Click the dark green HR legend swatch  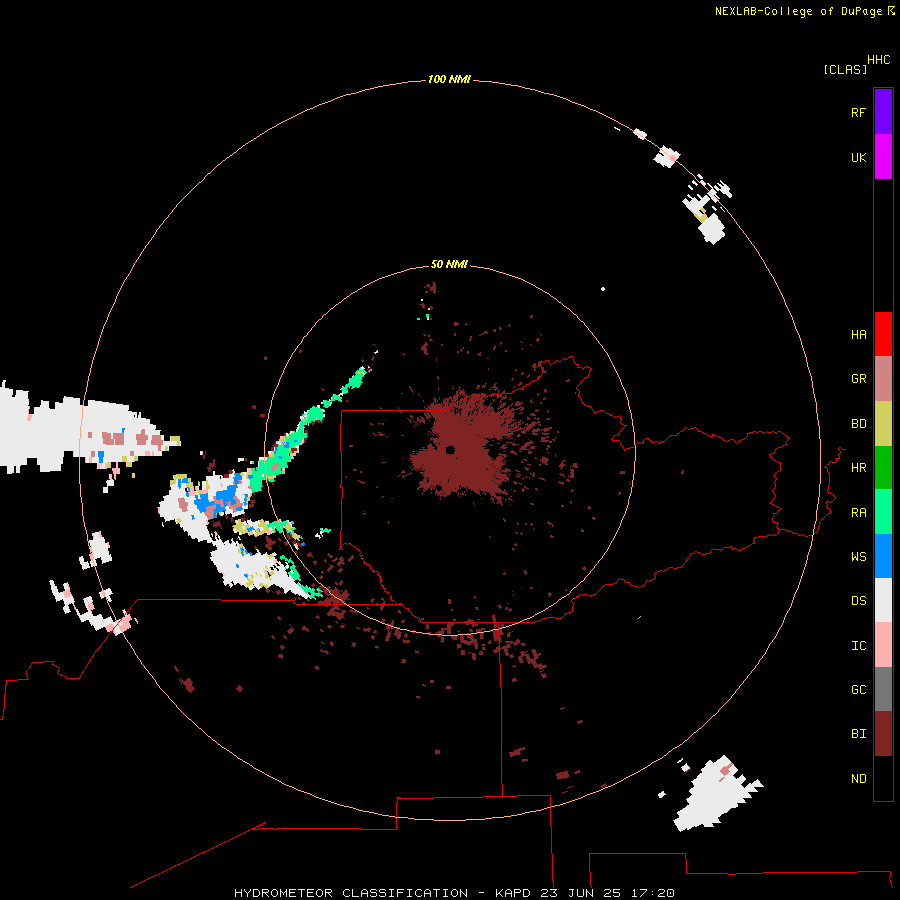tap(883, 468)
